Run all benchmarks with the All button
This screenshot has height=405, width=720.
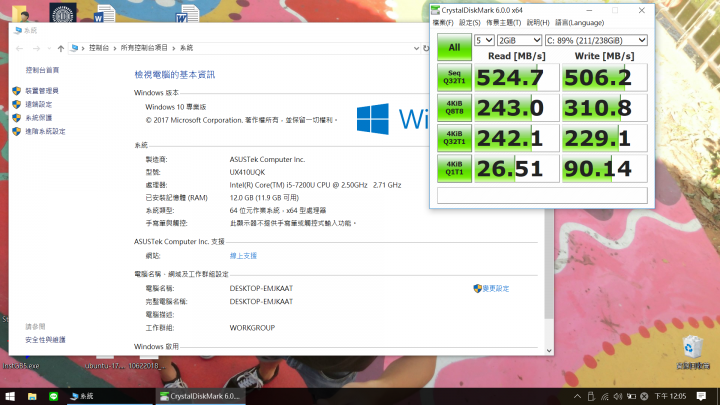[x=454, y=47]
